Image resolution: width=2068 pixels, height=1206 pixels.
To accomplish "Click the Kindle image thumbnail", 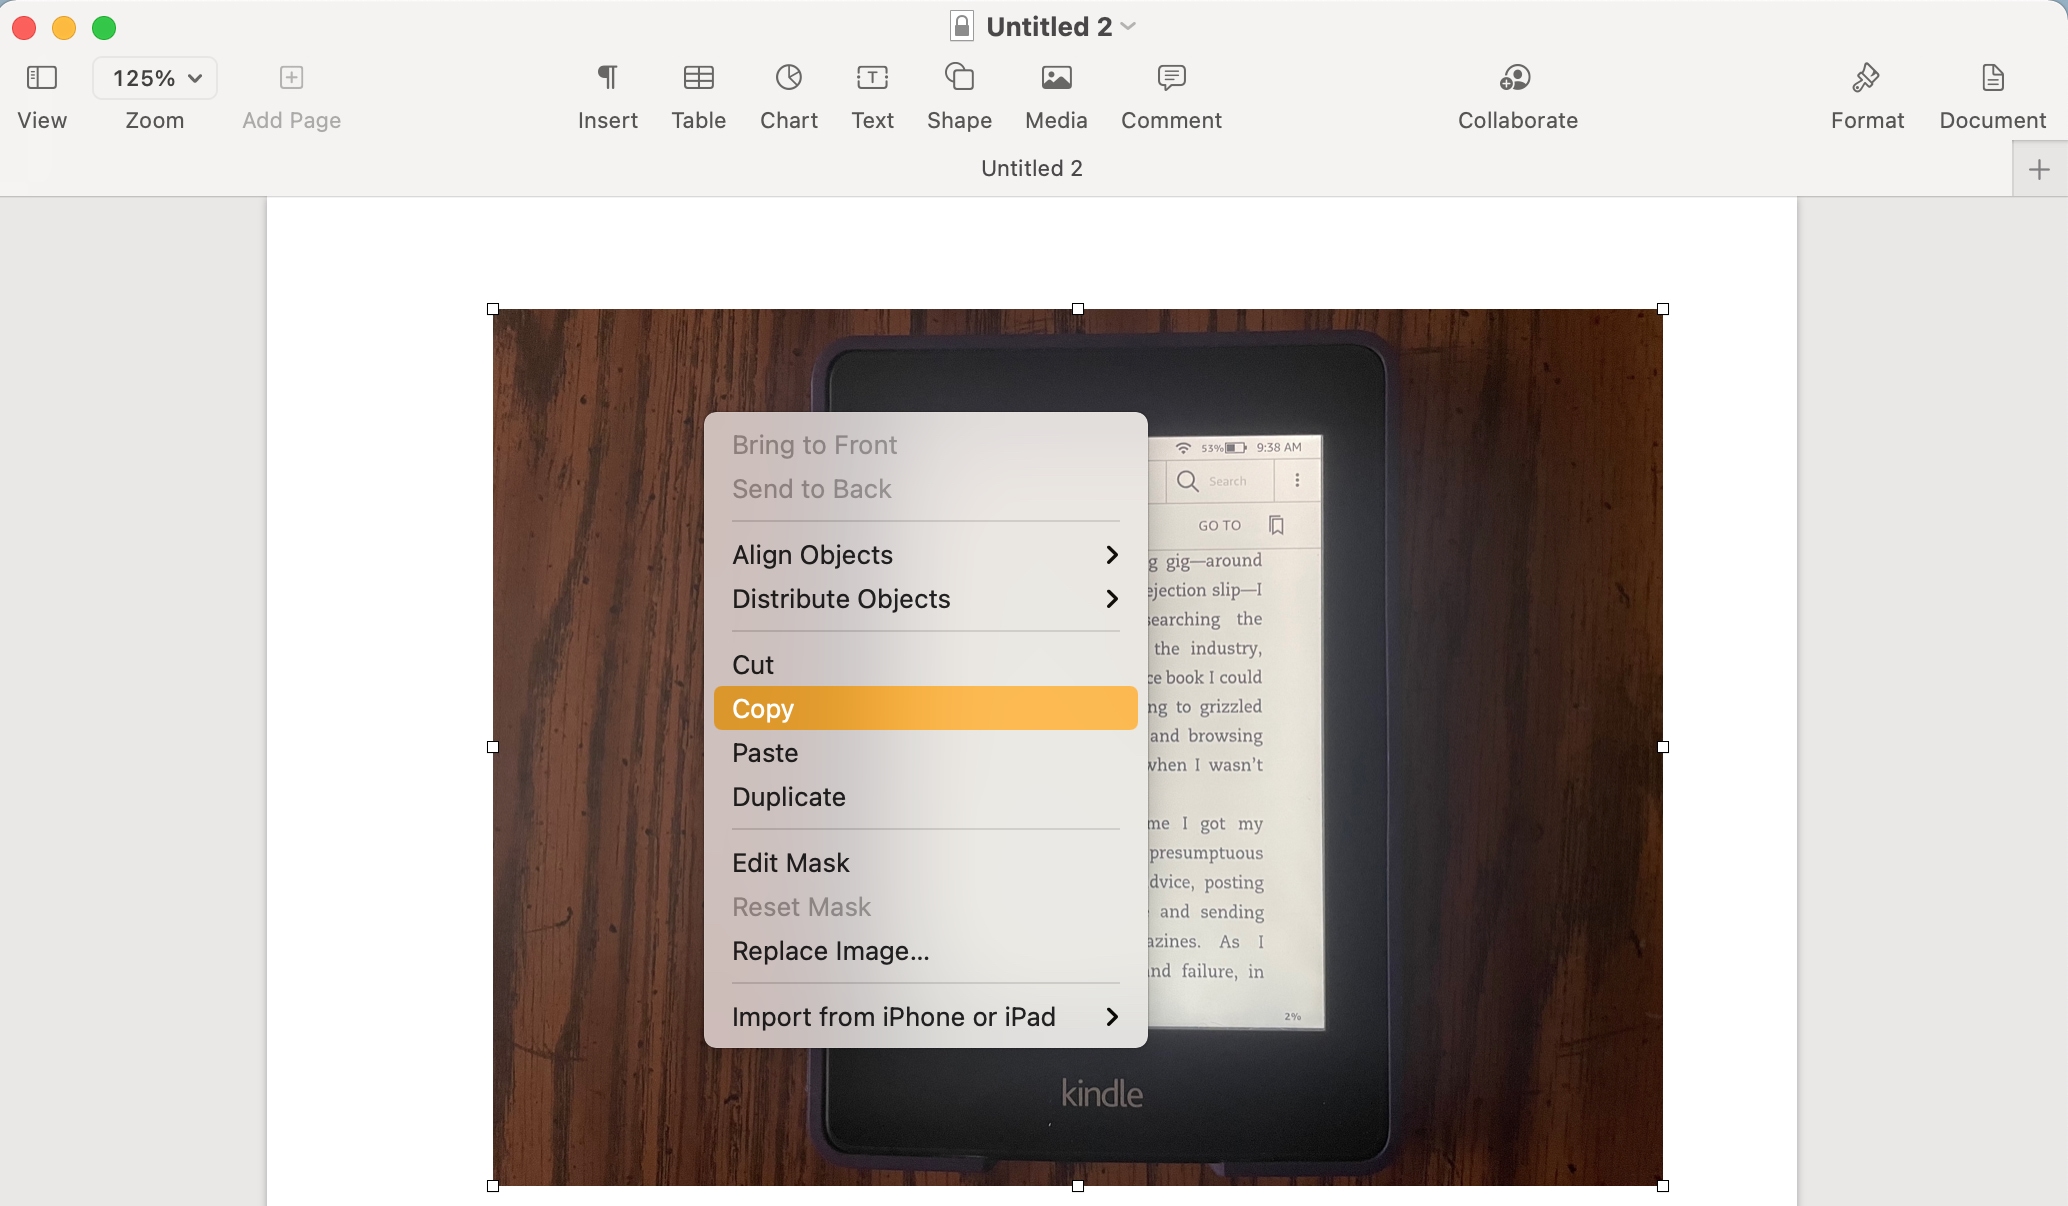I will 1076,745.
